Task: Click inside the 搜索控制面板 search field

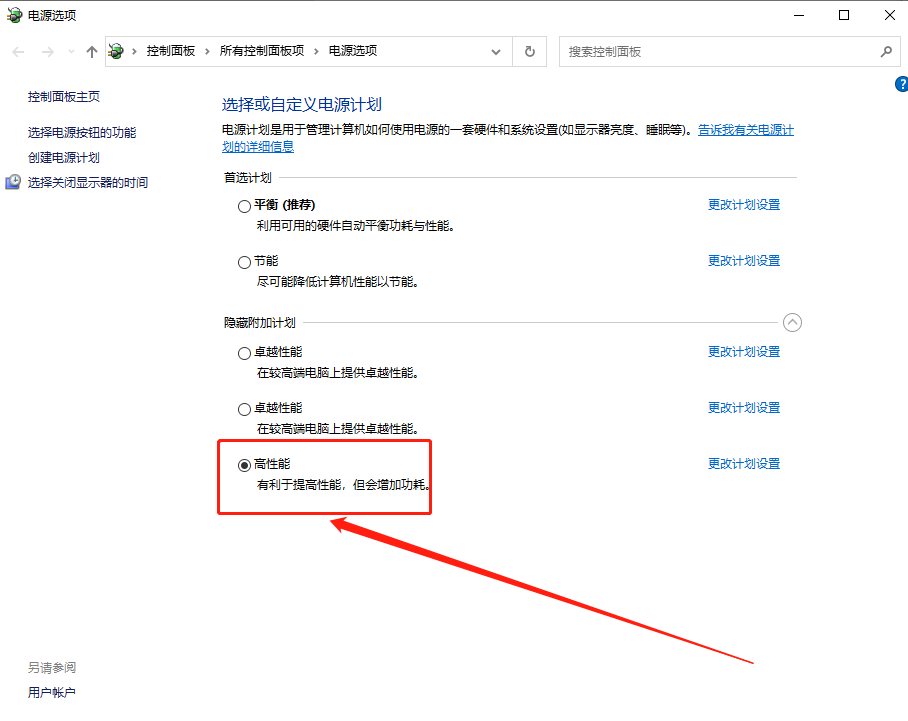Action: pyautogui.click(x=700, y=51)
